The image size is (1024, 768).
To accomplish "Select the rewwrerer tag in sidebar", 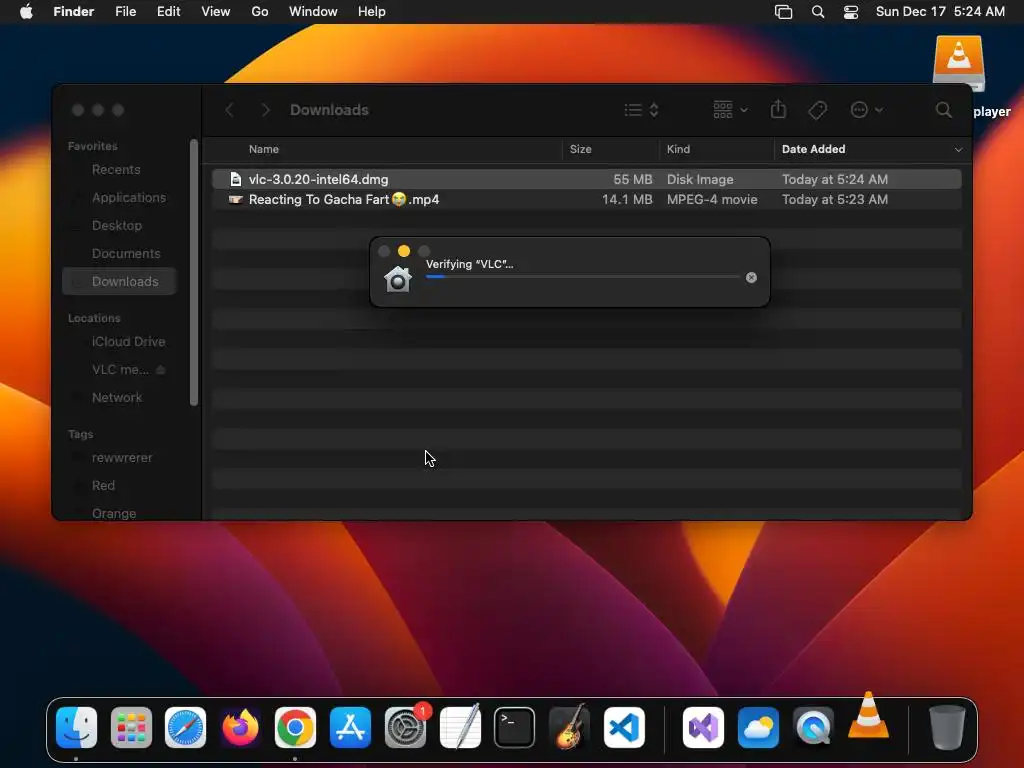I will pos(121,458).
